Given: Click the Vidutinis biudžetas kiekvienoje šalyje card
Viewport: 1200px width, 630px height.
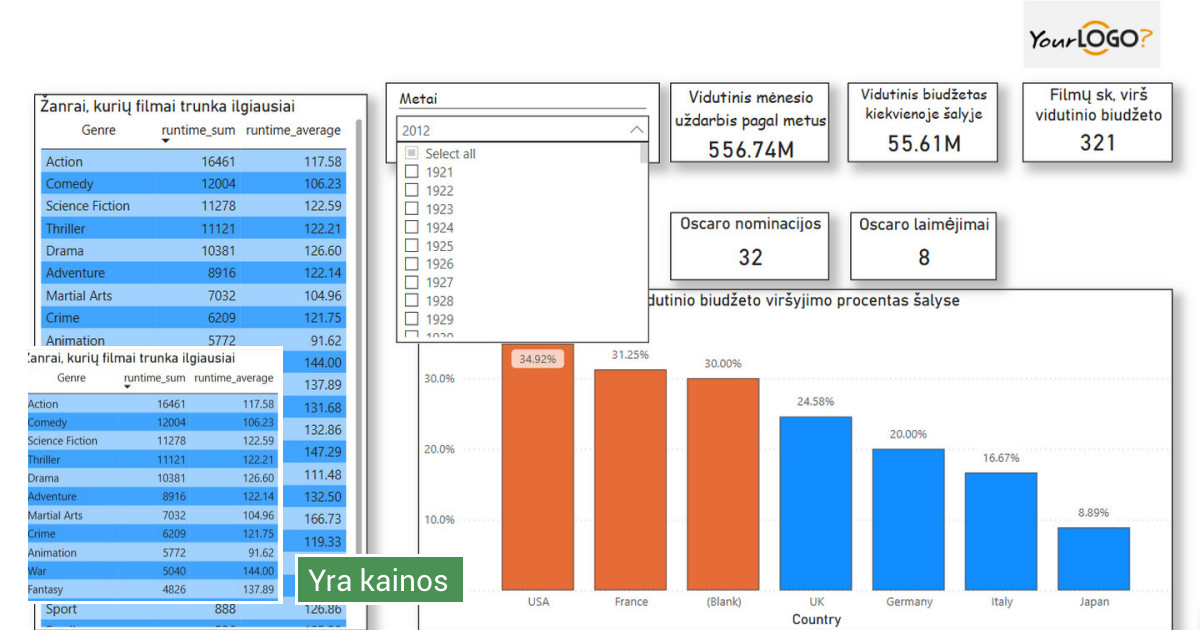Looking at the screenshot, I should click(x=922, y=121).
